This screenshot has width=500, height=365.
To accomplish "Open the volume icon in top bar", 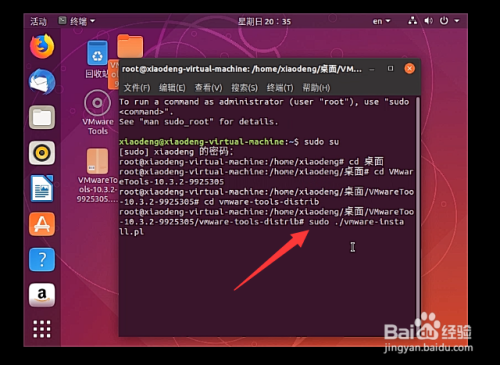I will [428, 21].
